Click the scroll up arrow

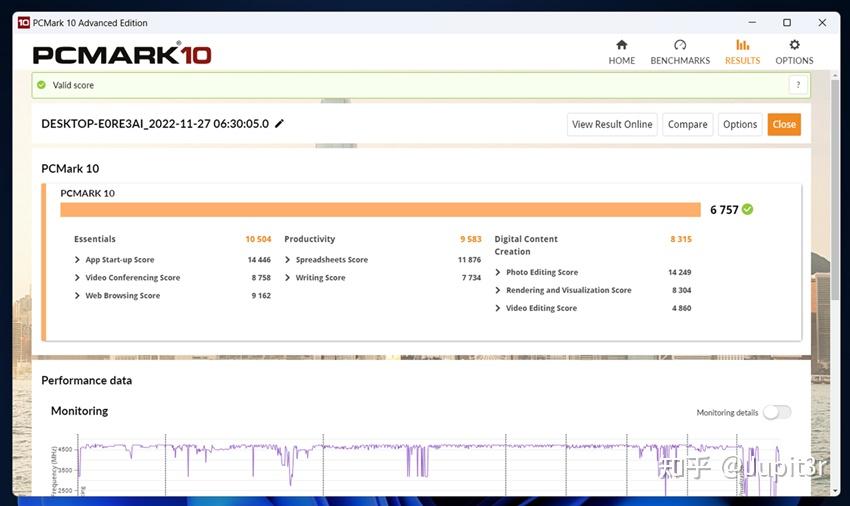835,74
